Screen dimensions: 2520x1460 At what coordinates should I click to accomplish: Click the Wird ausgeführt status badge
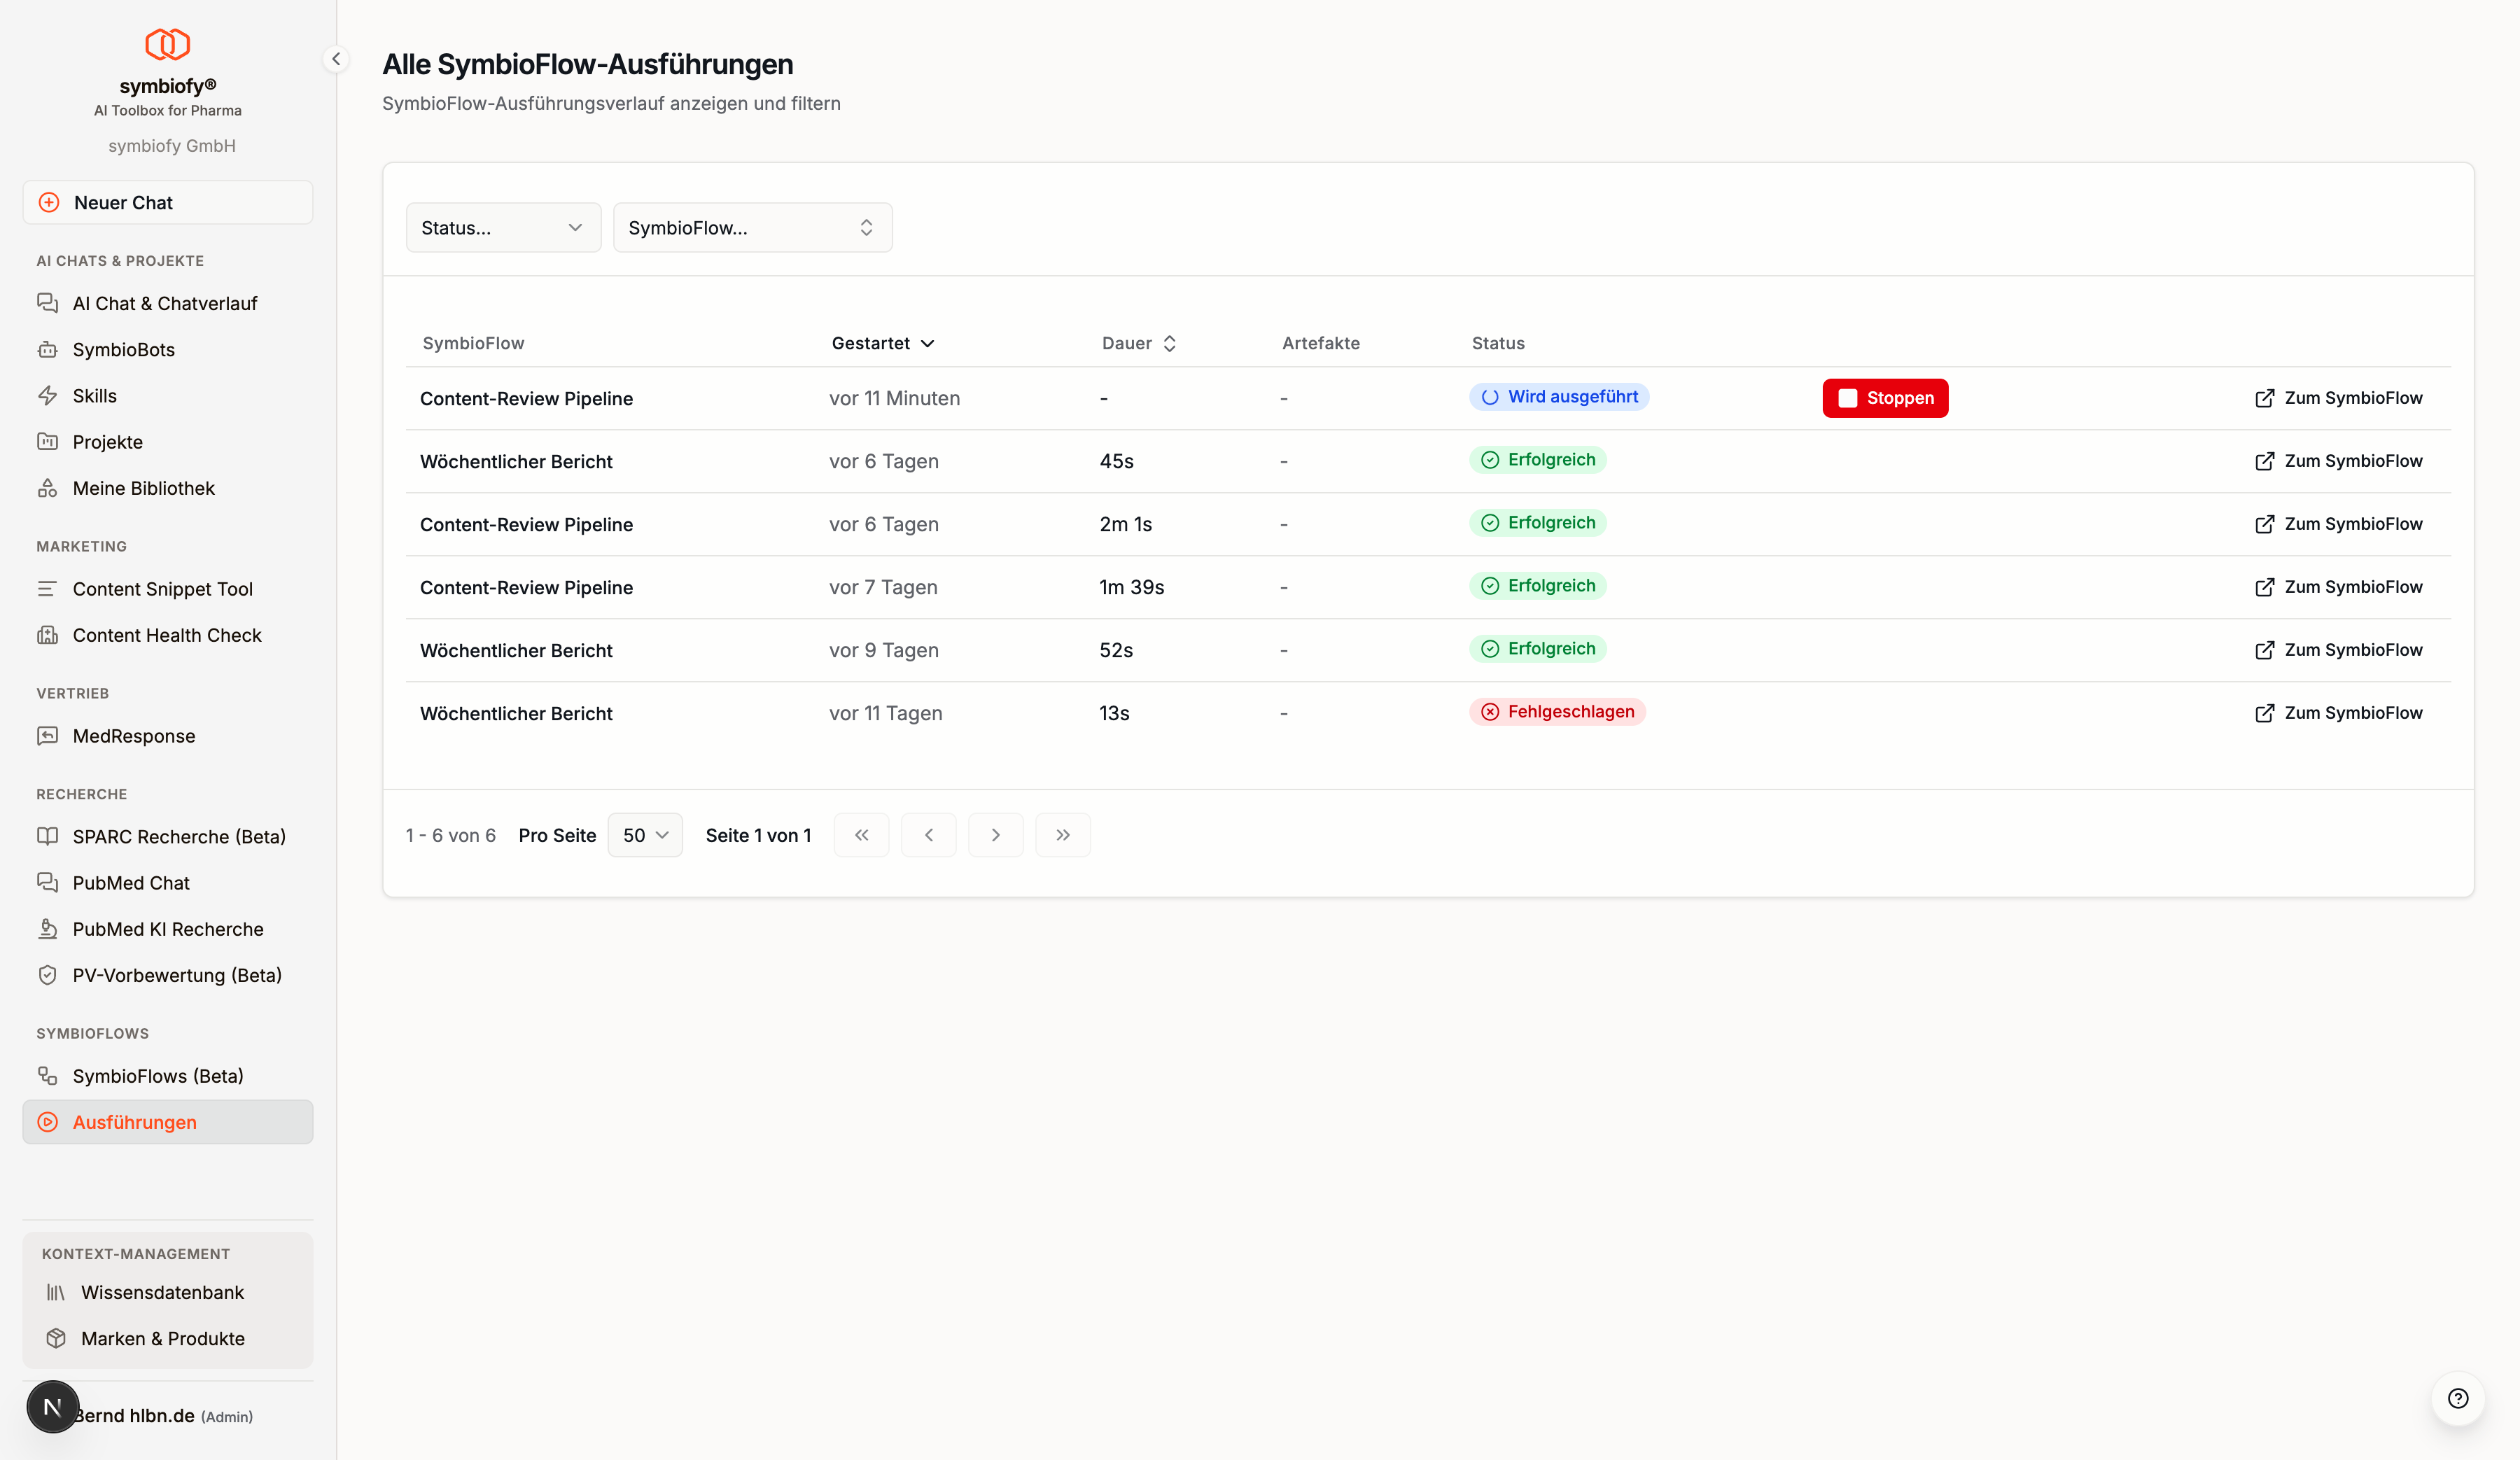pyautogui.click(x=1559, y=396)
